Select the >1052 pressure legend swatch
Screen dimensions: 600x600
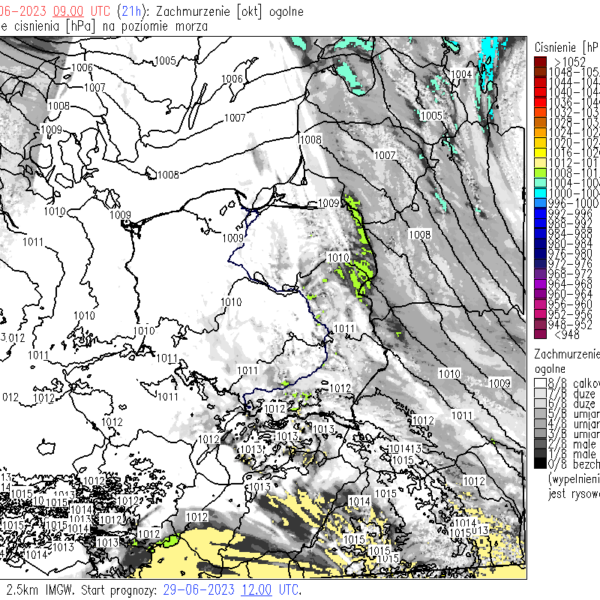click(540, 61)
